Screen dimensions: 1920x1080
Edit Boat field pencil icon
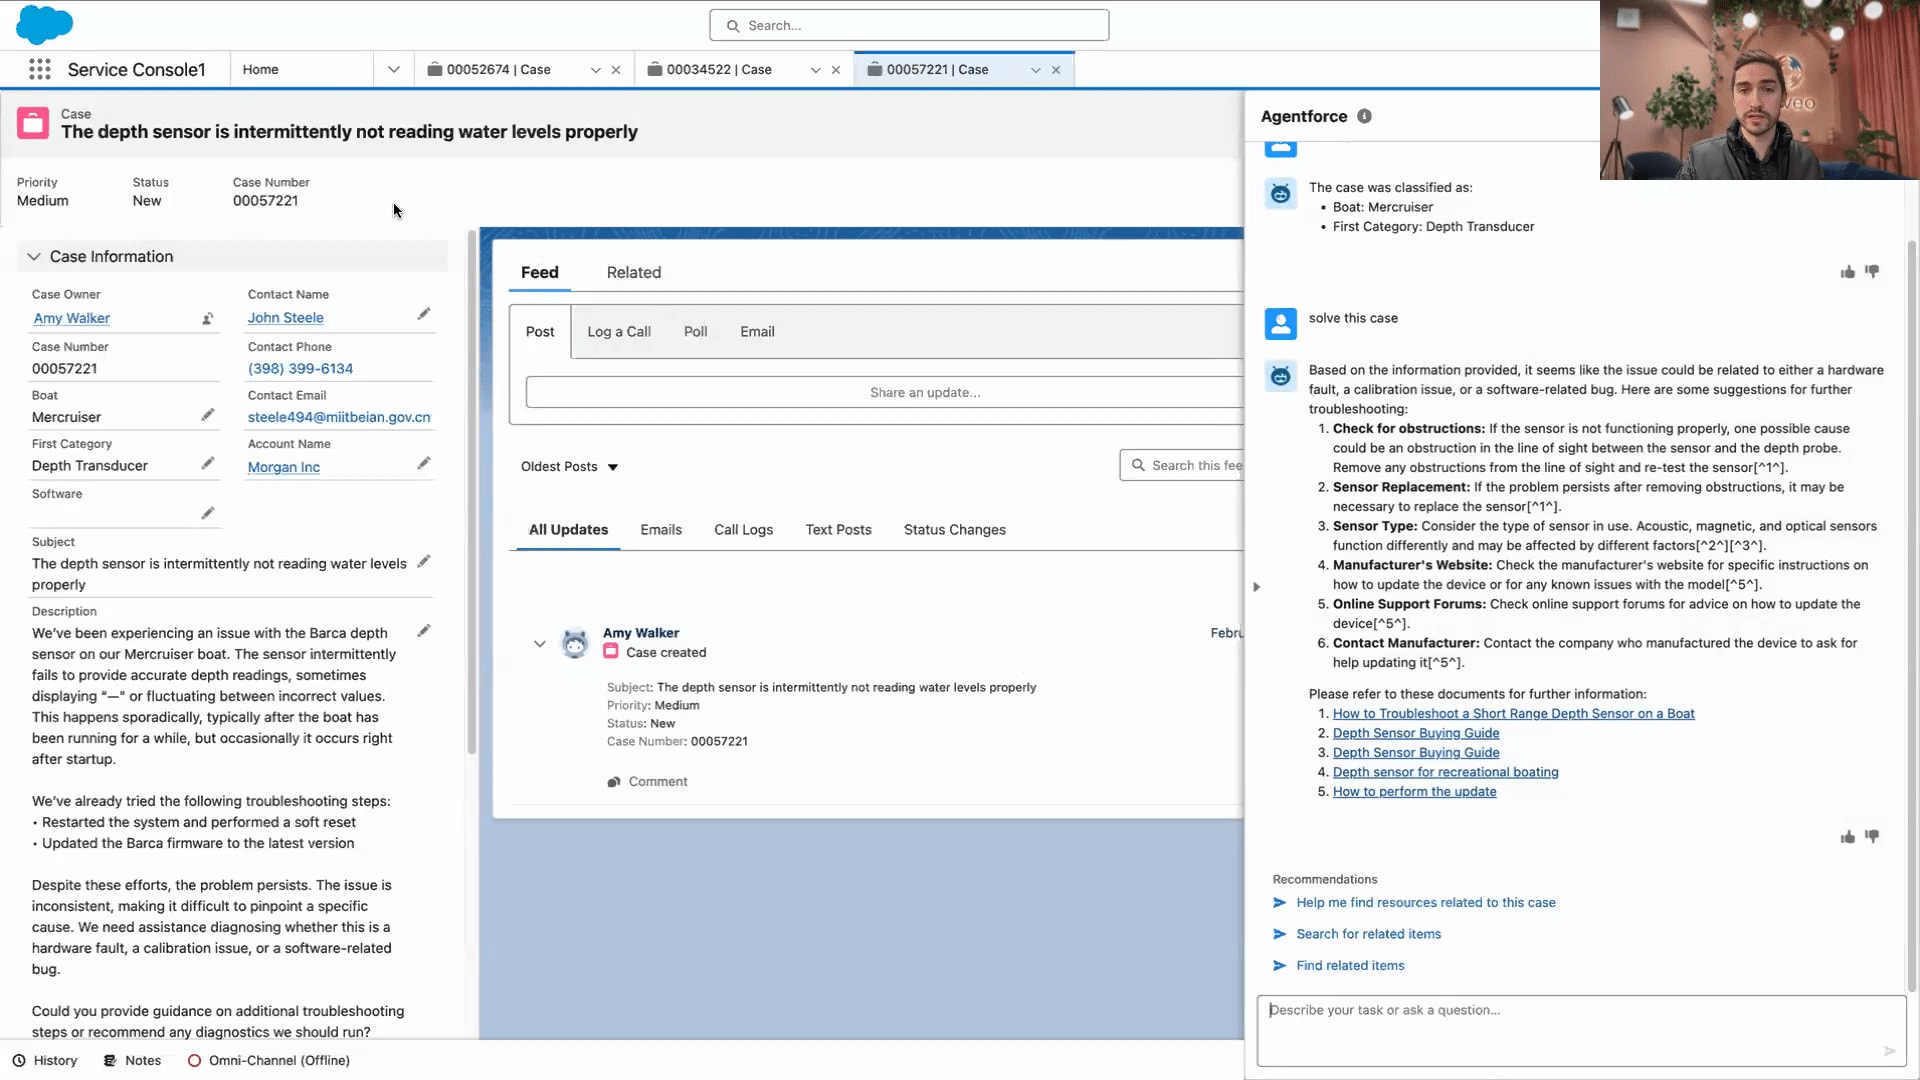[208, 415]
